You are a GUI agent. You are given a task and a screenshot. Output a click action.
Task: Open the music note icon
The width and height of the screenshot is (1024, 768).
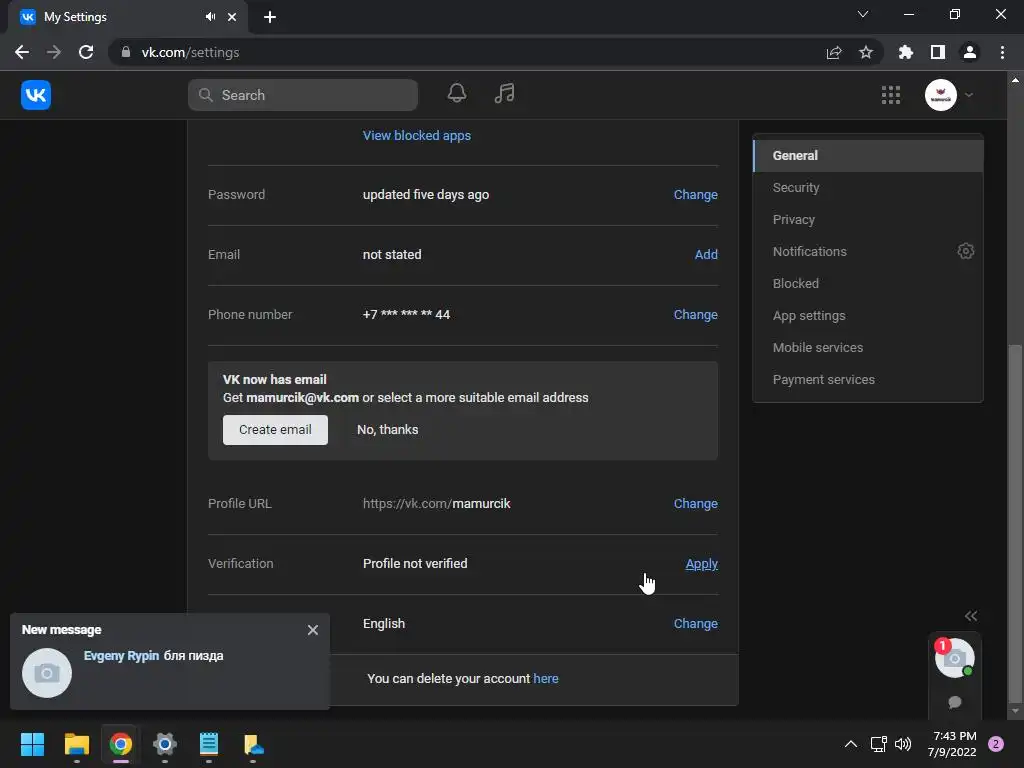504,93
